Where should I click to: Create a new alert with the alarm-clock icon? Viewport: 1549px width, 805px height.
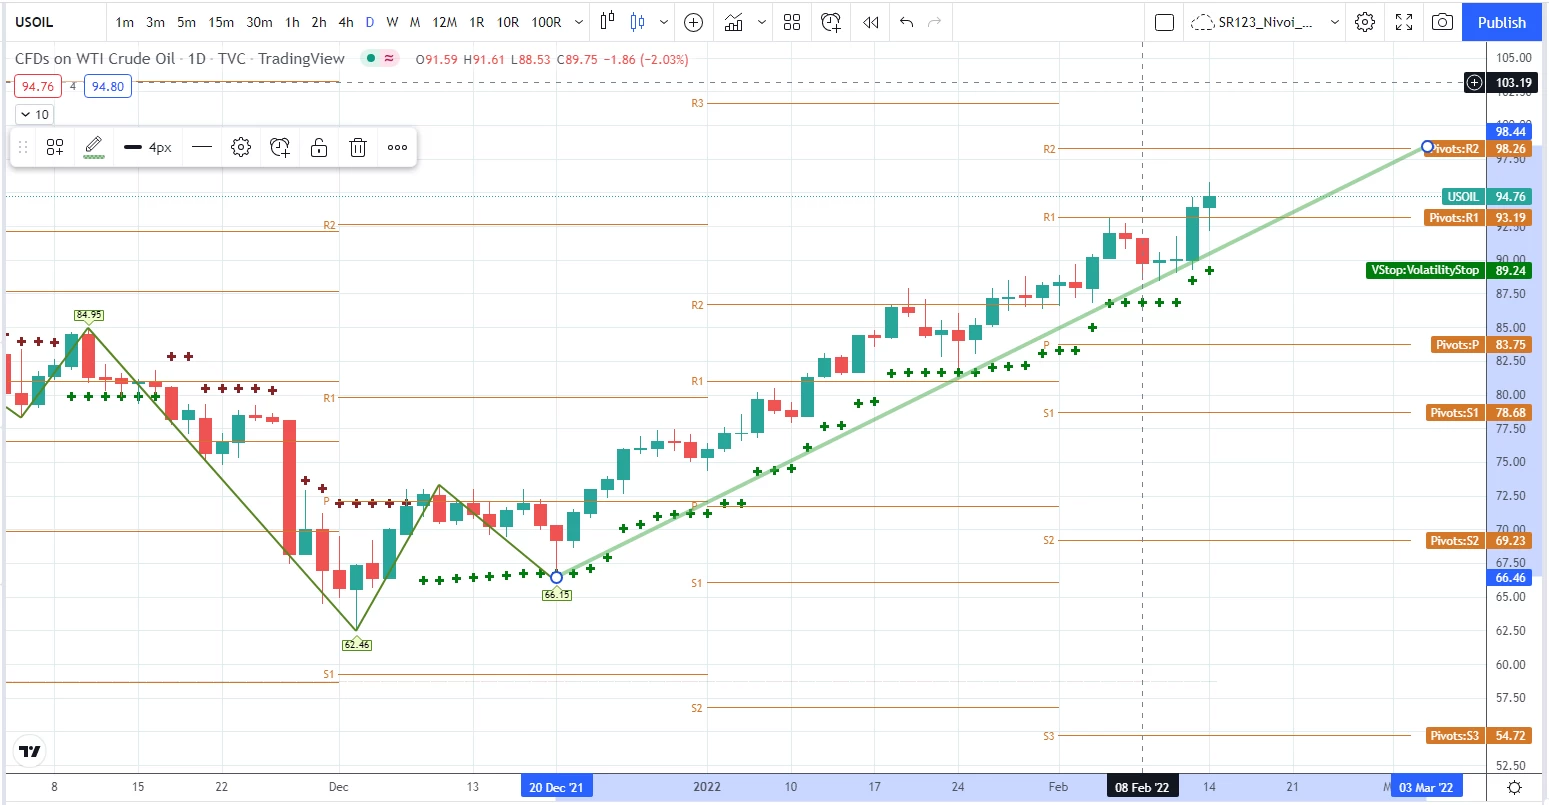(x=830, y=21)
